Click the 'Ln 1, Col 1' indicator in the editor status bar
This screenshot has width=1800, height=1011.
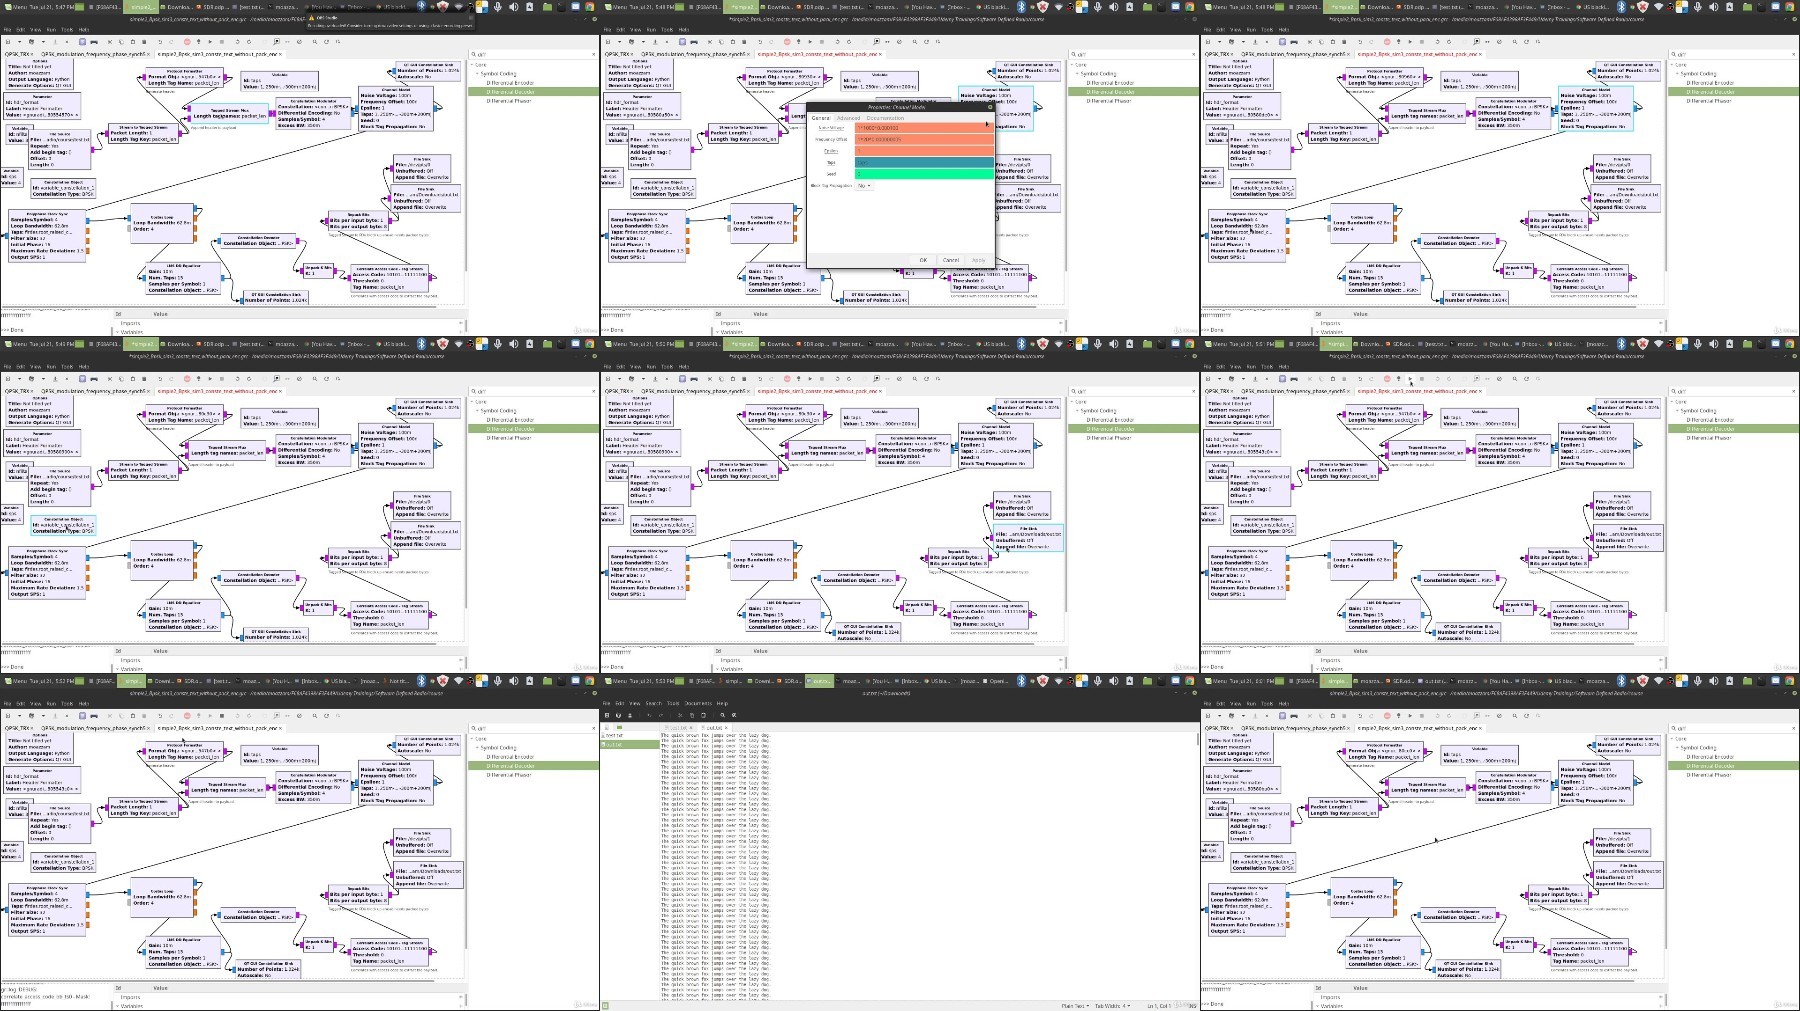coord(1159,1006)
